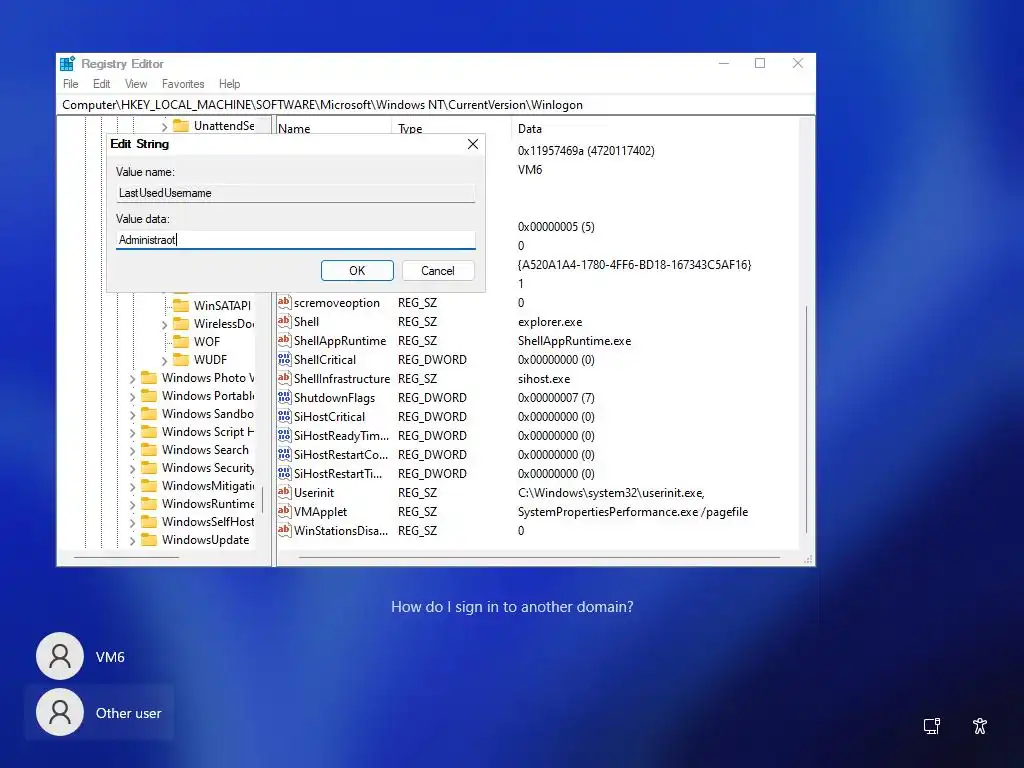Expand the WUDF tree node
This screenshot has height=768, width=1024.
[x=165, y=360]
